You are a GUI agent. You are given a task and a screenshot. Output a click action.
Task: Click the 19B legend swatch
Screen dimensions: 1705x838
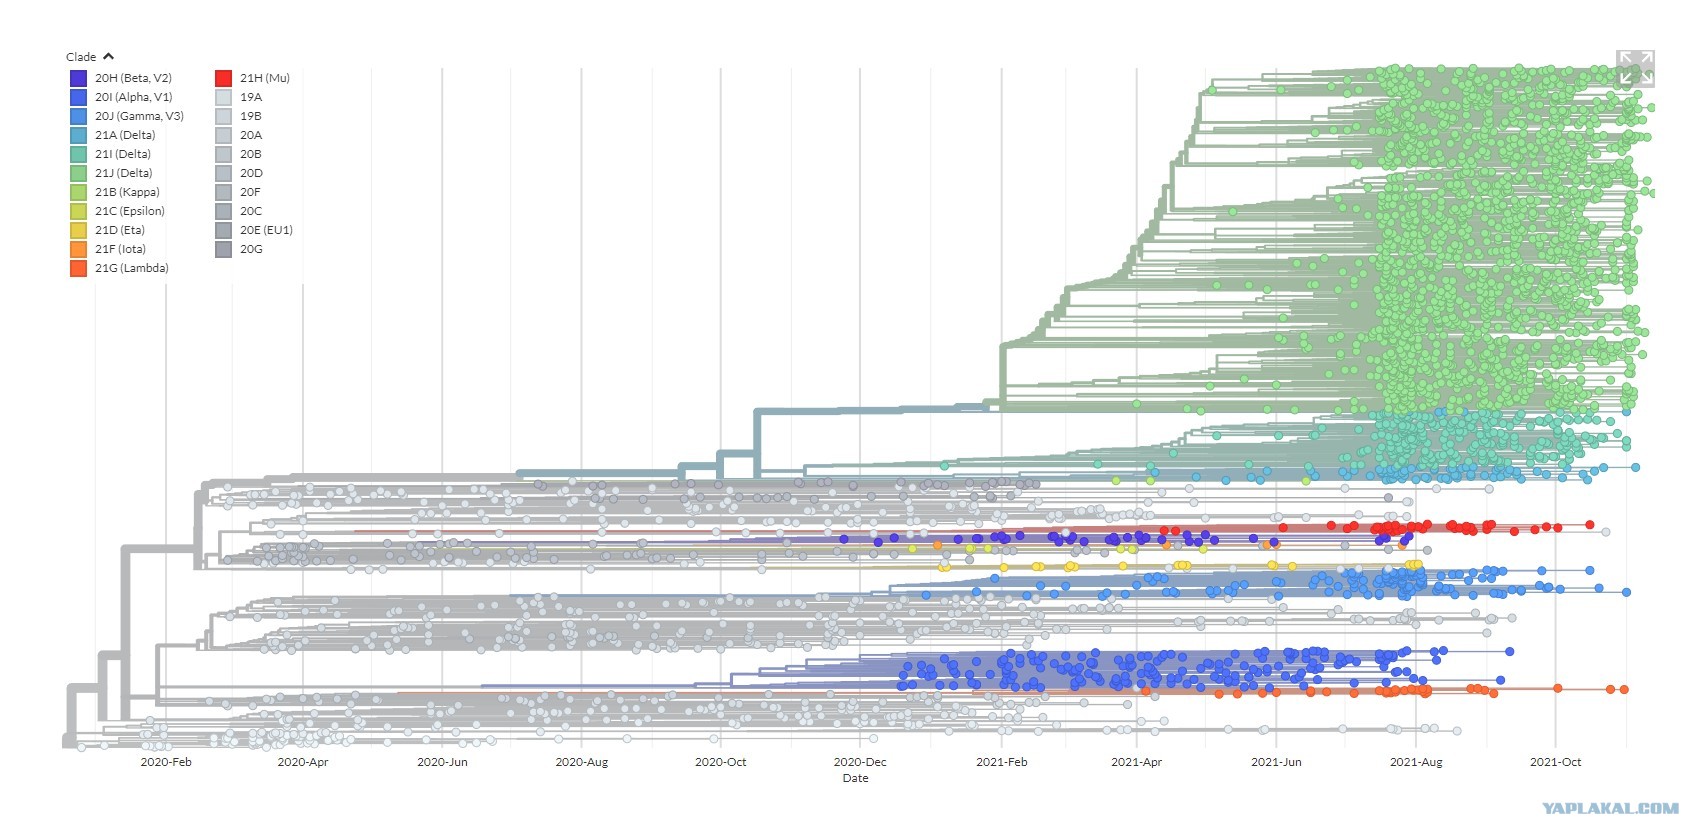(223, 116)
